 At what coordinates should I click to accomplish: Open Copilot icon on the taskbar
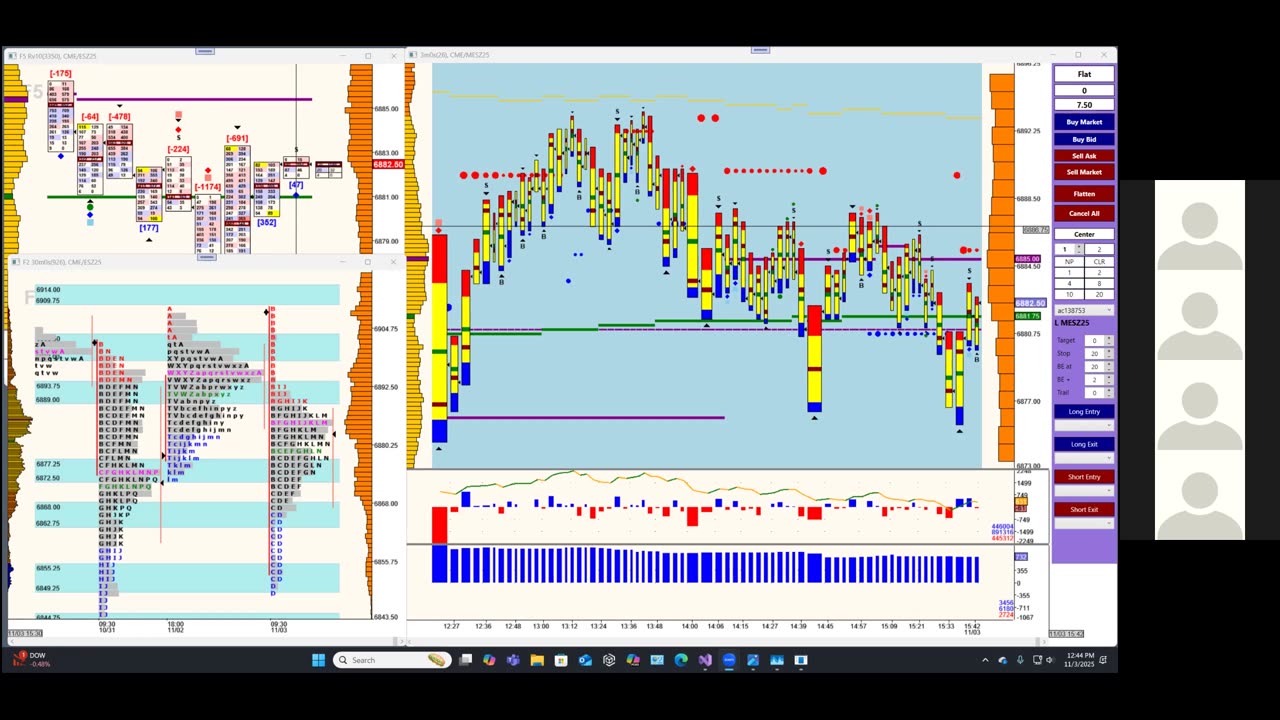(x=489, y=660)
